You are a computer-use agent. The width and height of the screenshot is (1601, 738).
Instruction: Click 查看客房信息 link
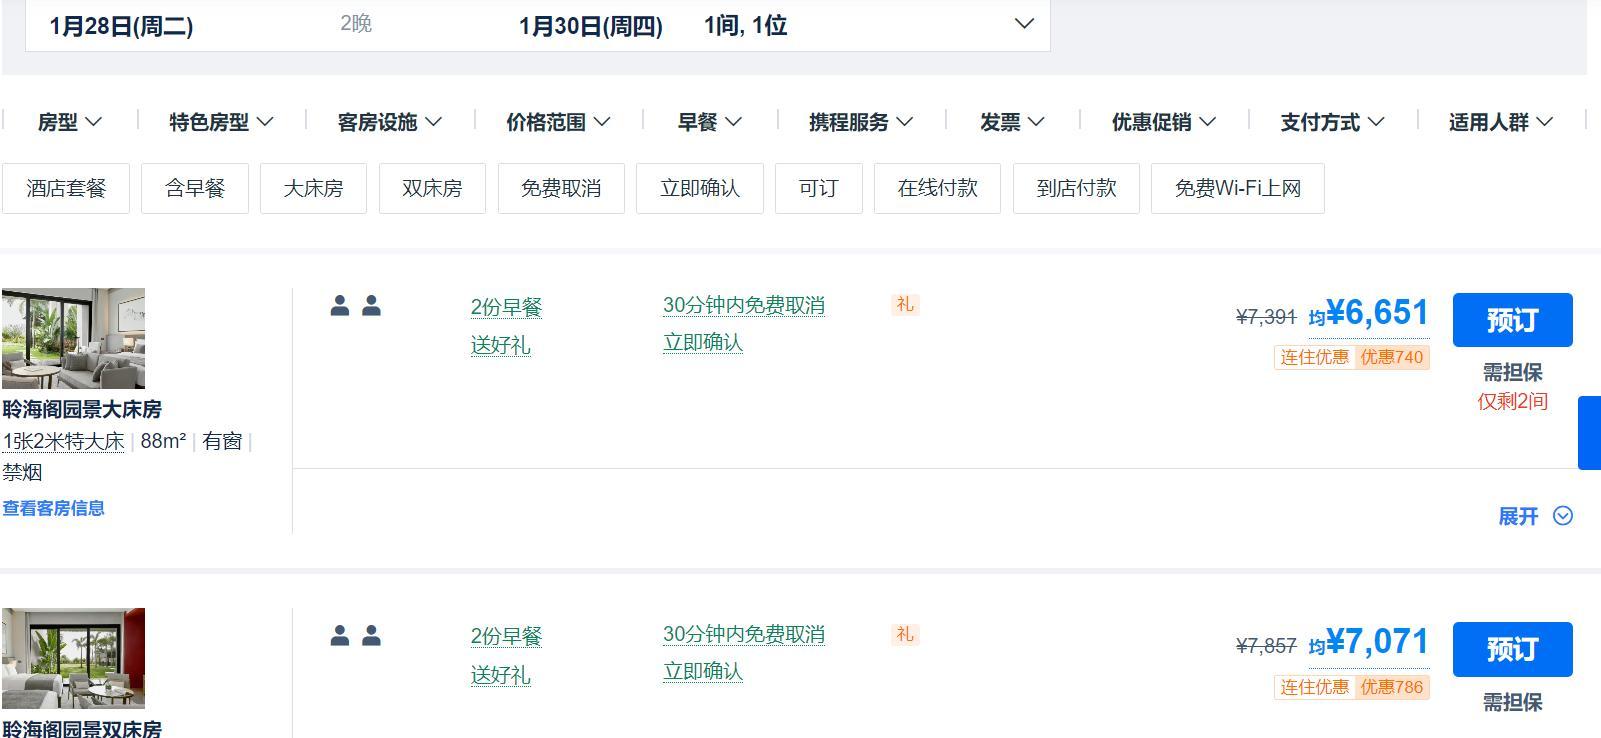coord(54,508)
